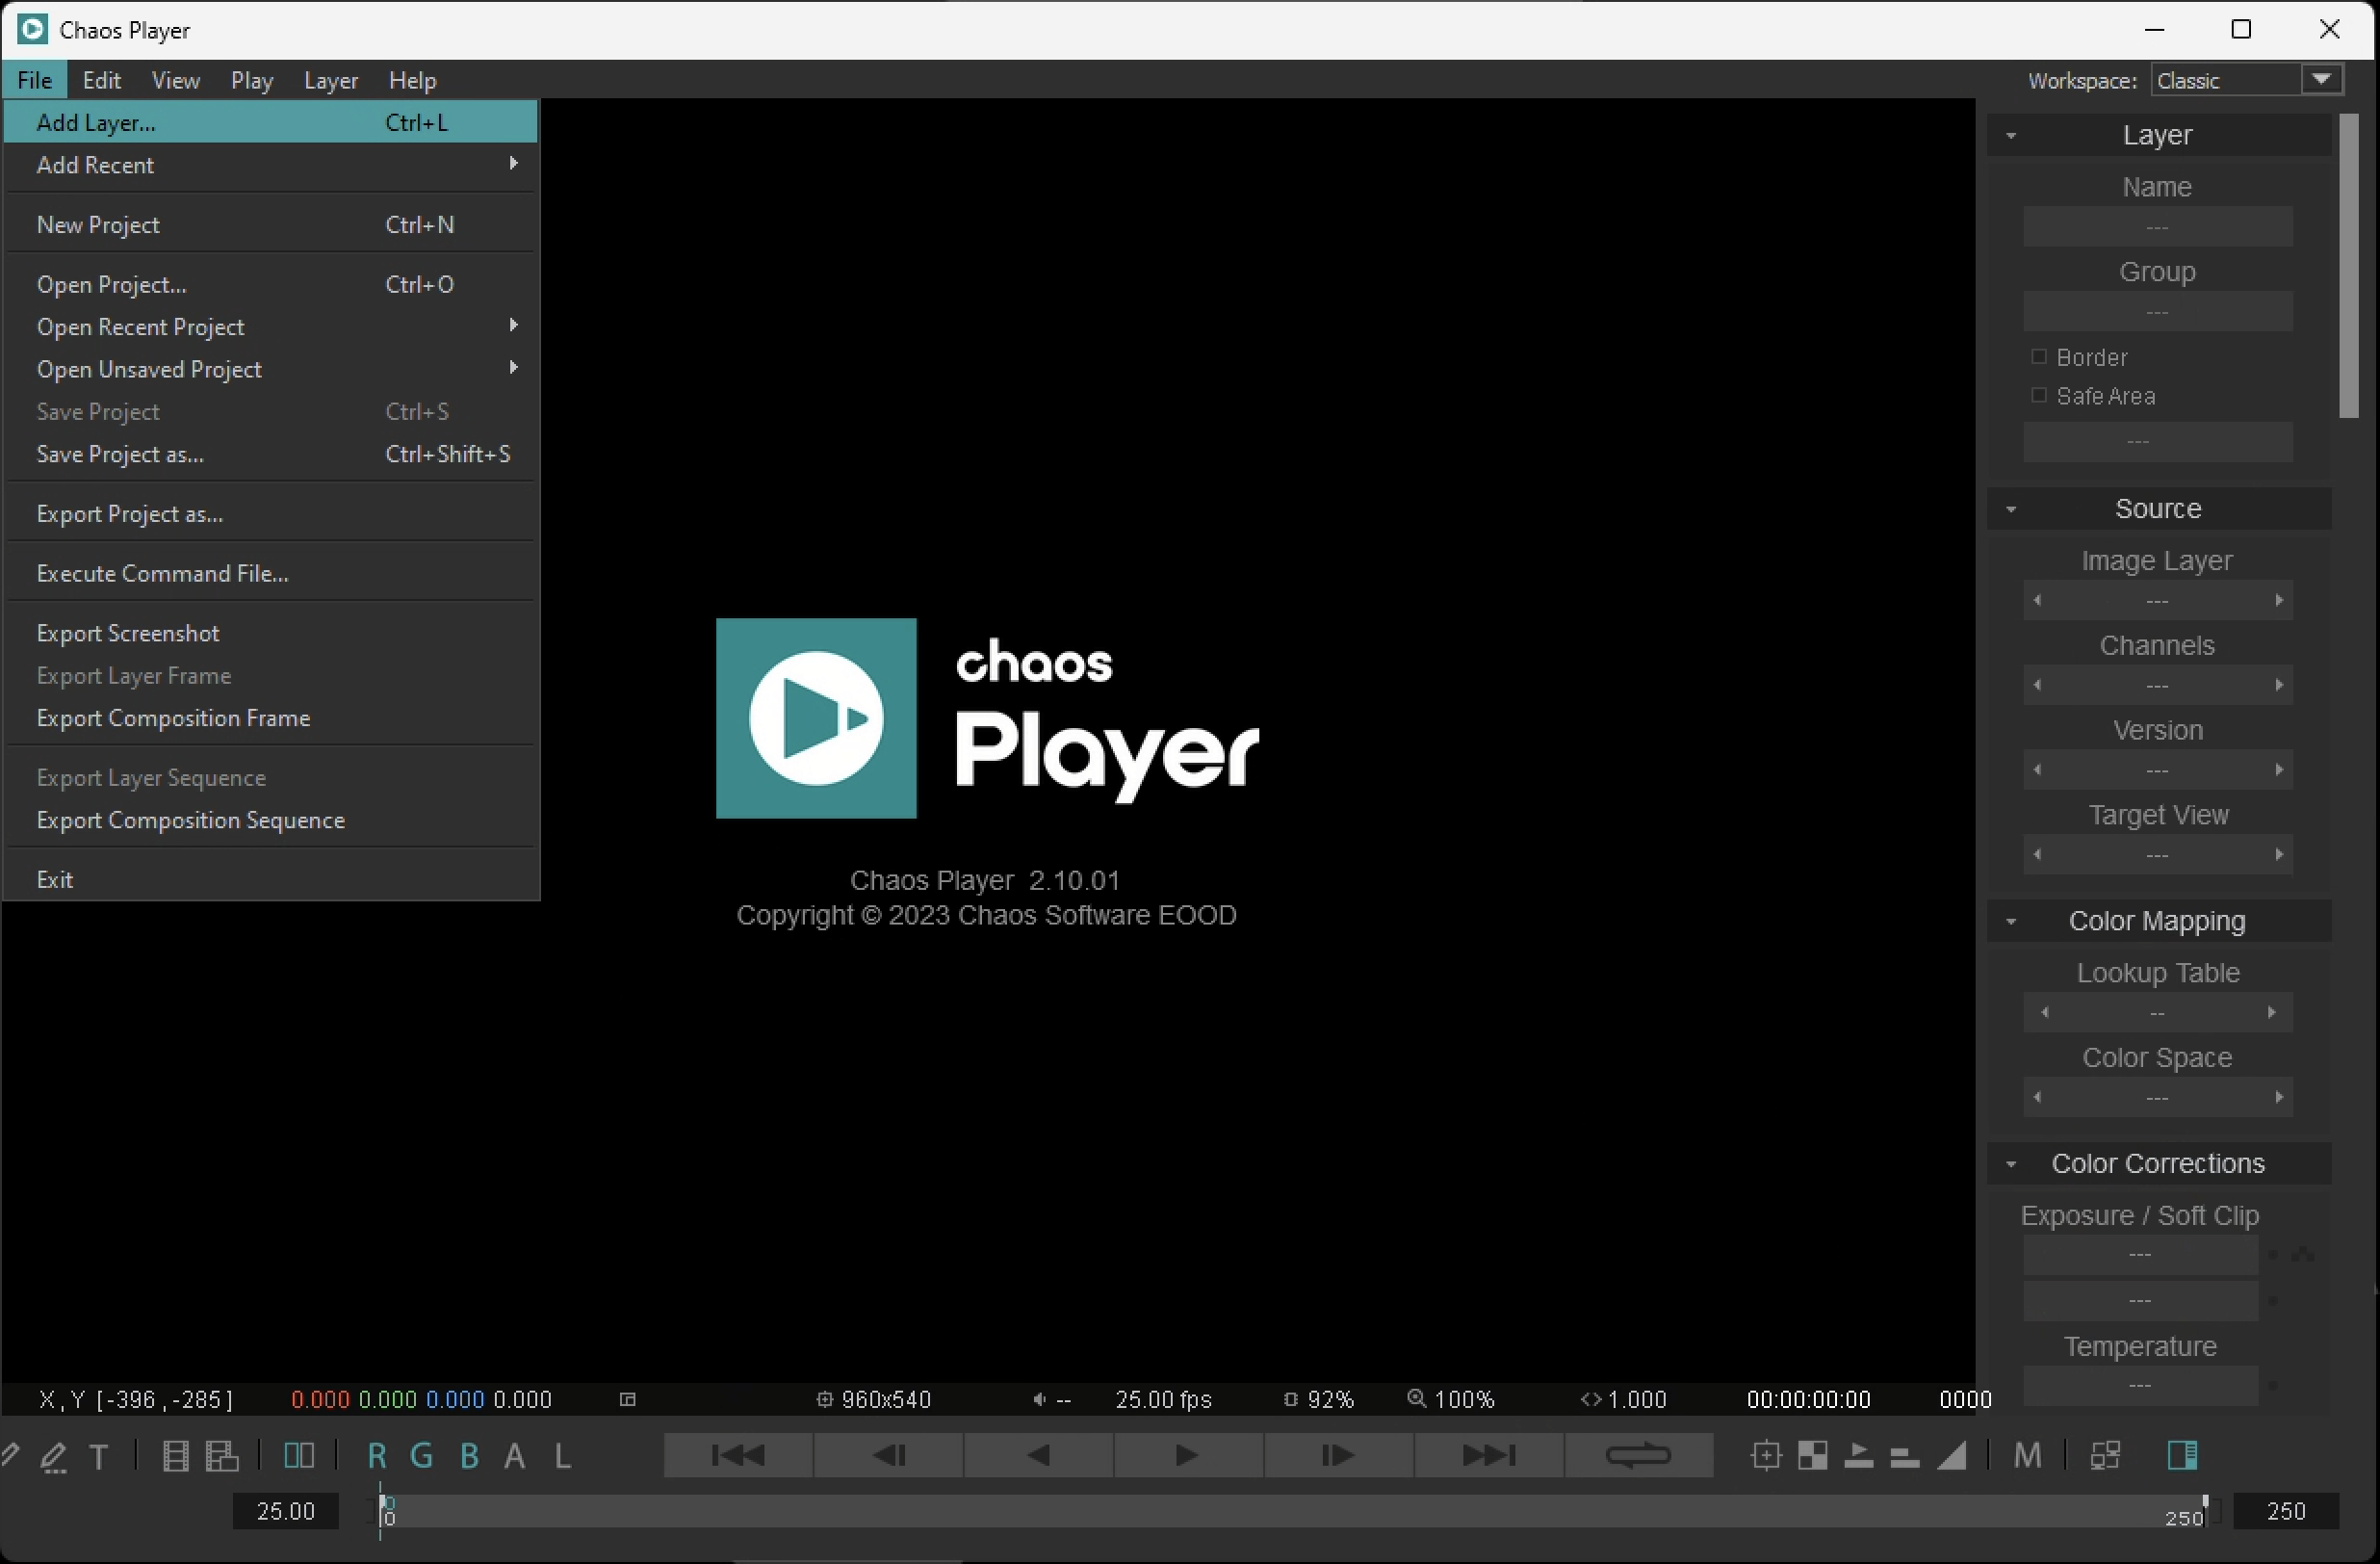Jump to the first frame
Viewport: 2380px width, 1564px height.
[x=739, y=1455]
